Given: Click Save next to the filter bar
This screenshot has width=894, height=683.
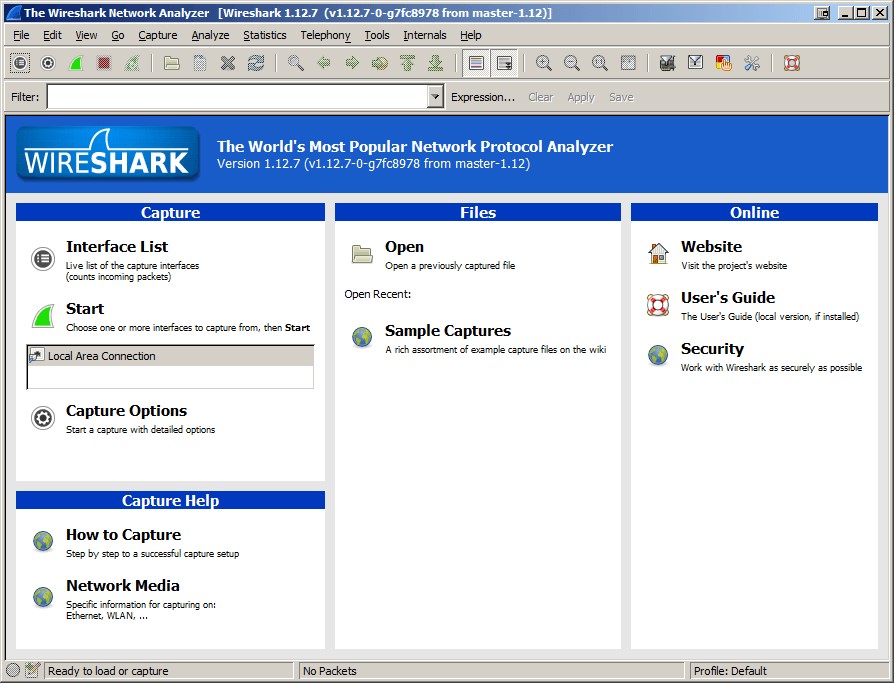Looking at the screenshot, I should (x=621, y=97).
